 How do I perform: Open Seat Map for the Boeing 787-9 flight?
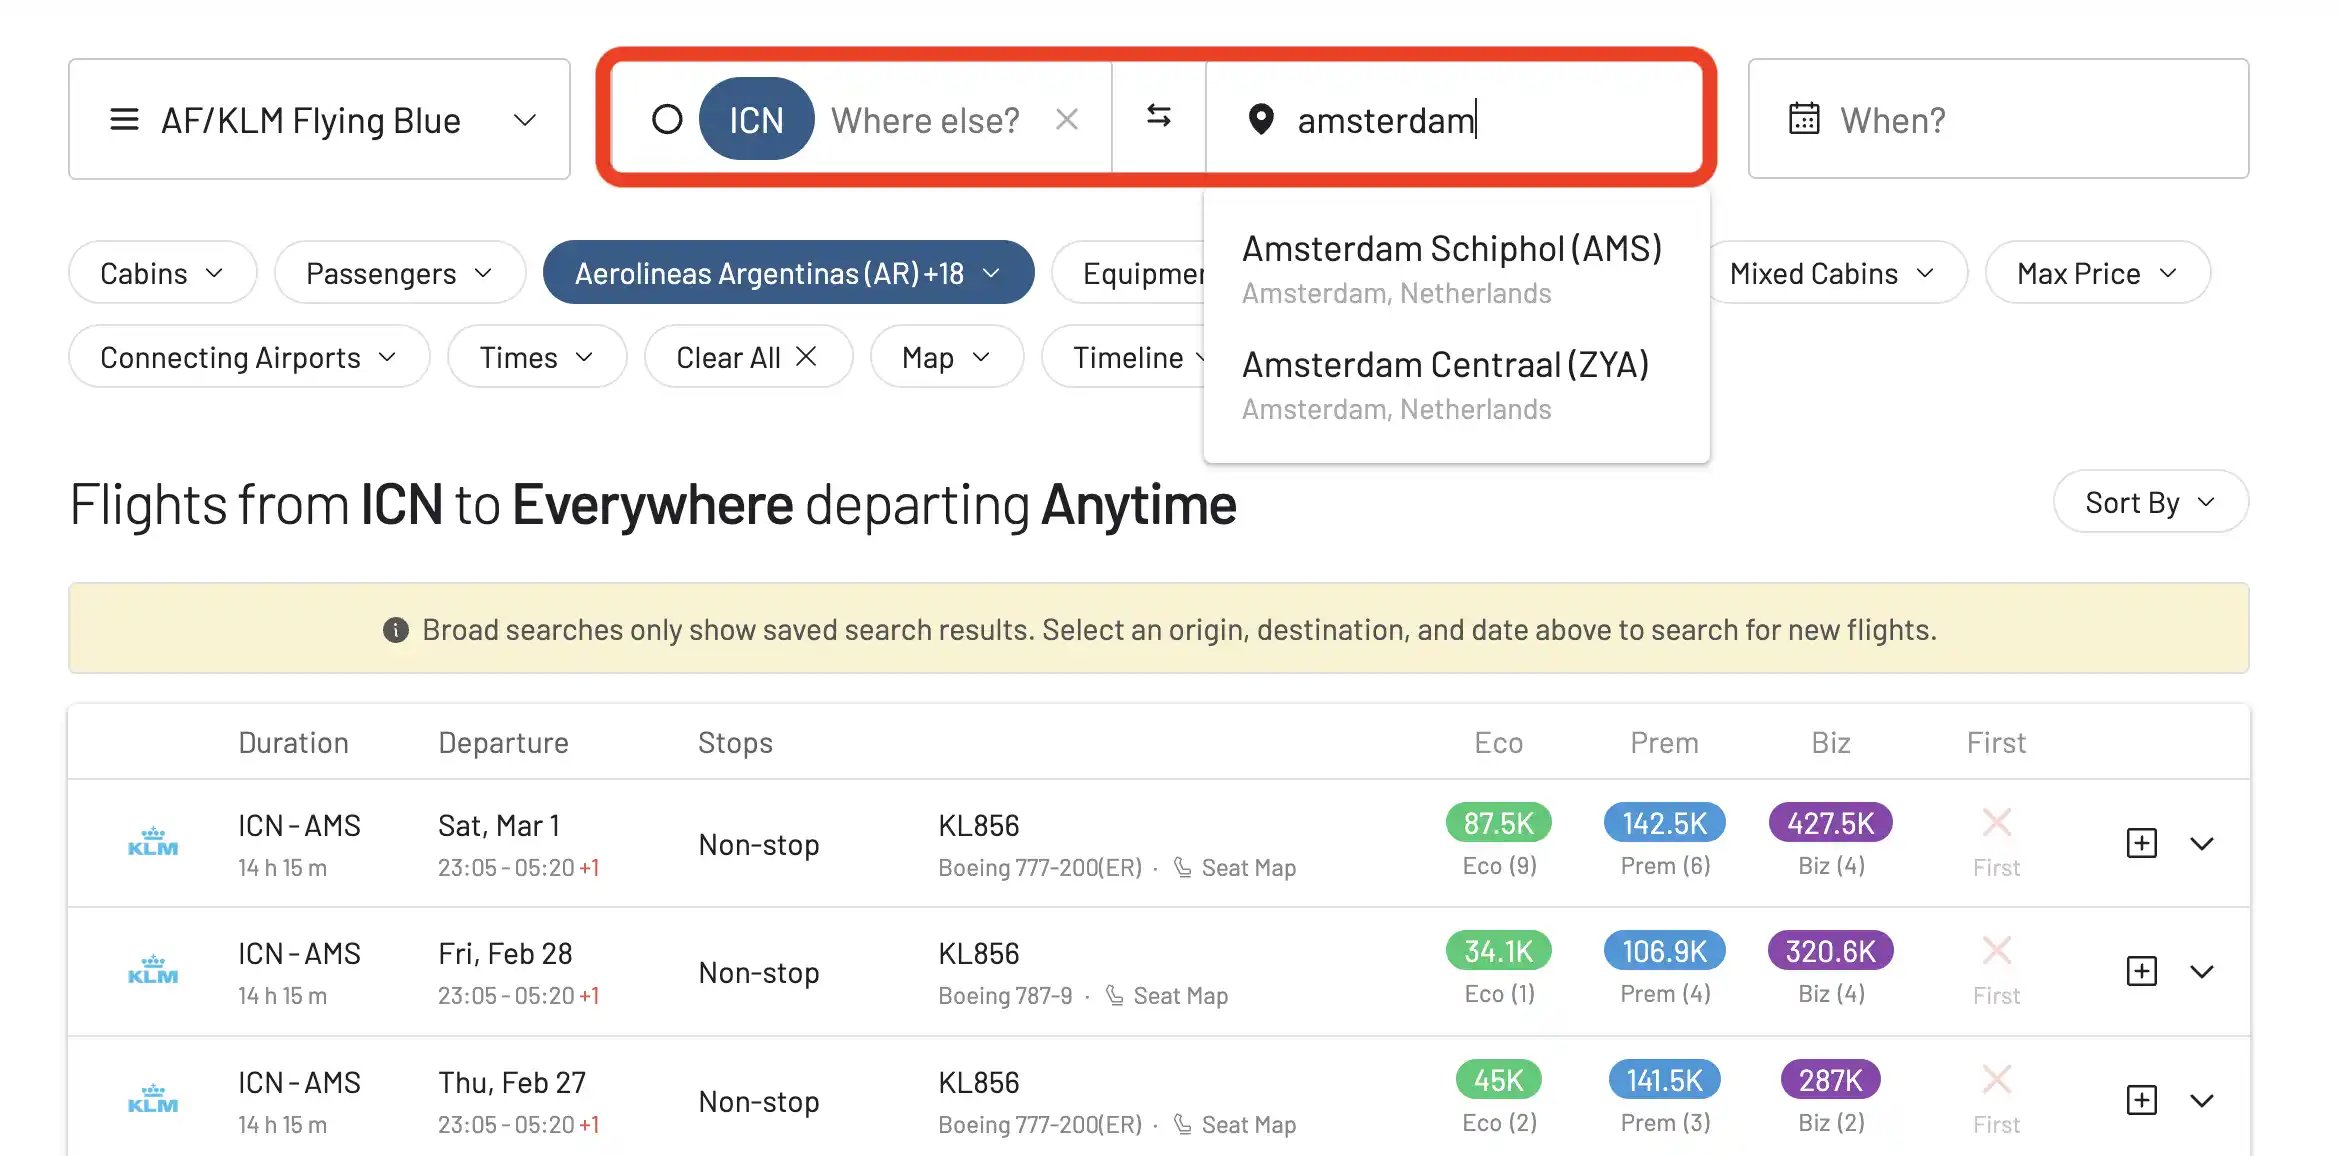[x=1166, y=996]
